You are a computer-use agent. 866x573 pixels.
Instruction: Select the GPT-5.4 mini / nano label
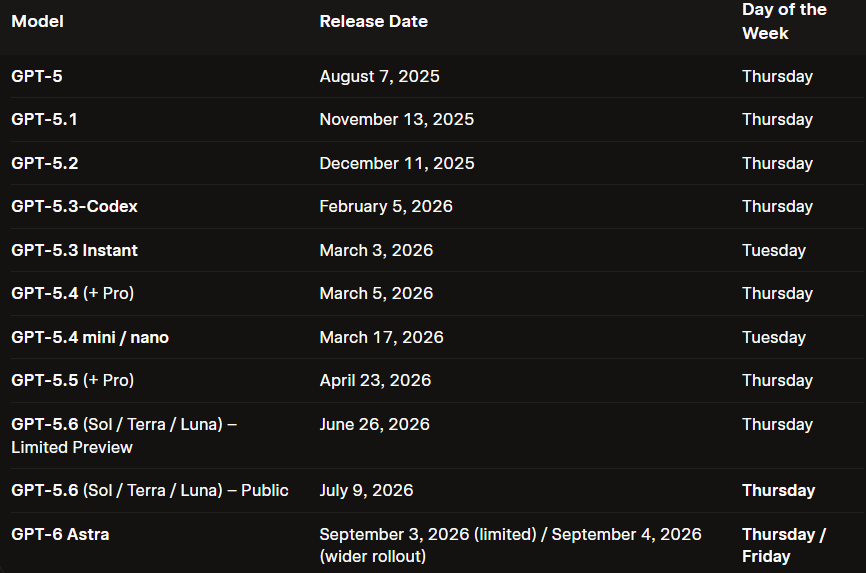(90, 337)
